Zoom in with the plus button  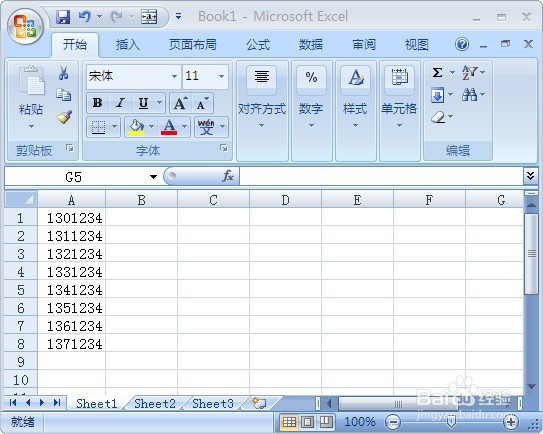[x=511, y=422]
